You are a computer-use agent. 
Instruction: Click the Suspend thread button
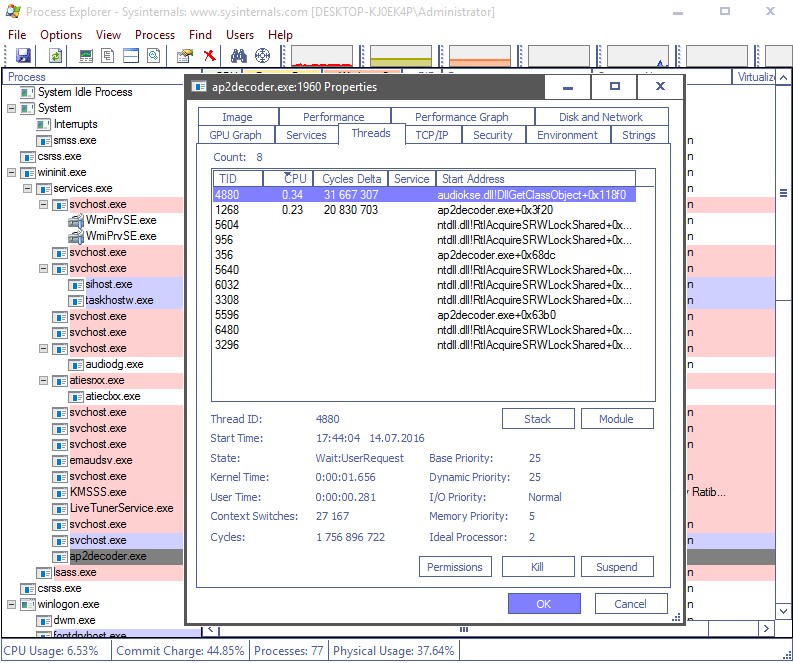[x=617, y=567]
